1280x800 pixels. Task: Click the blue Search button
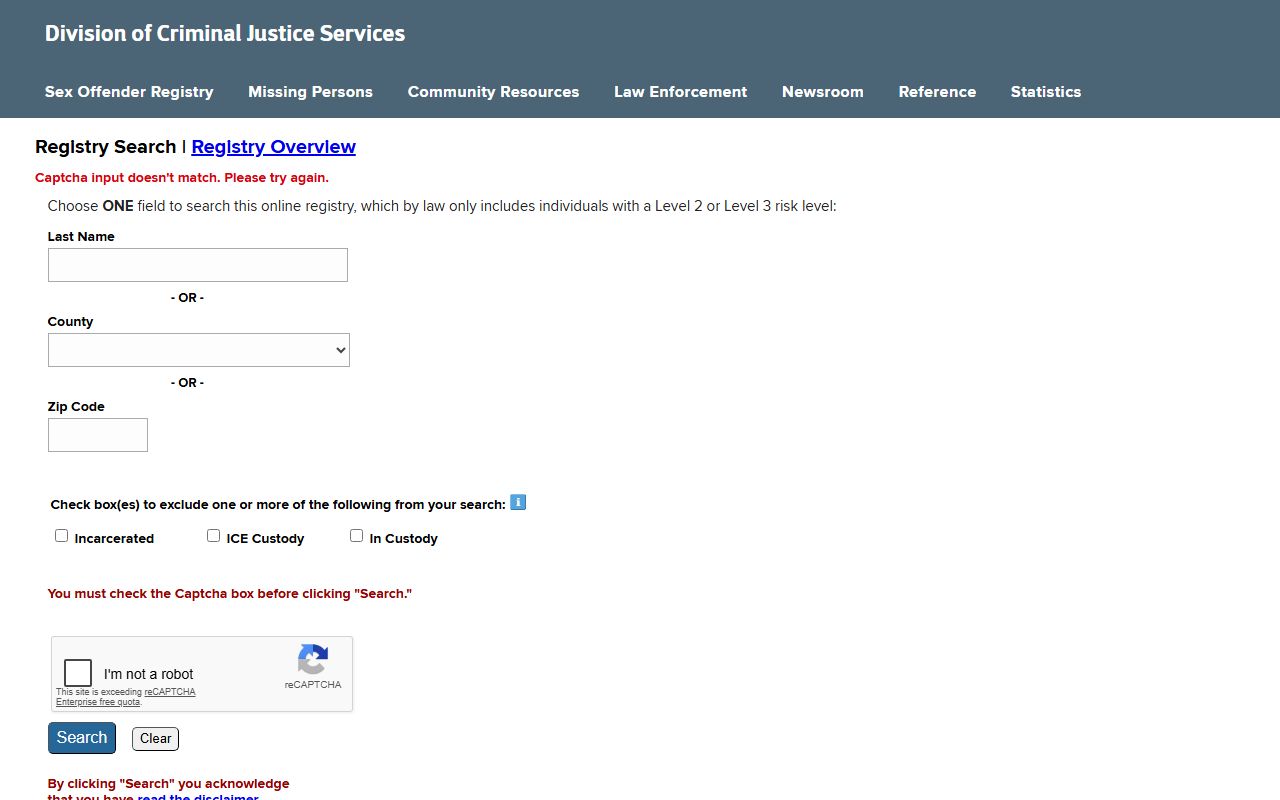pos(82,738)
